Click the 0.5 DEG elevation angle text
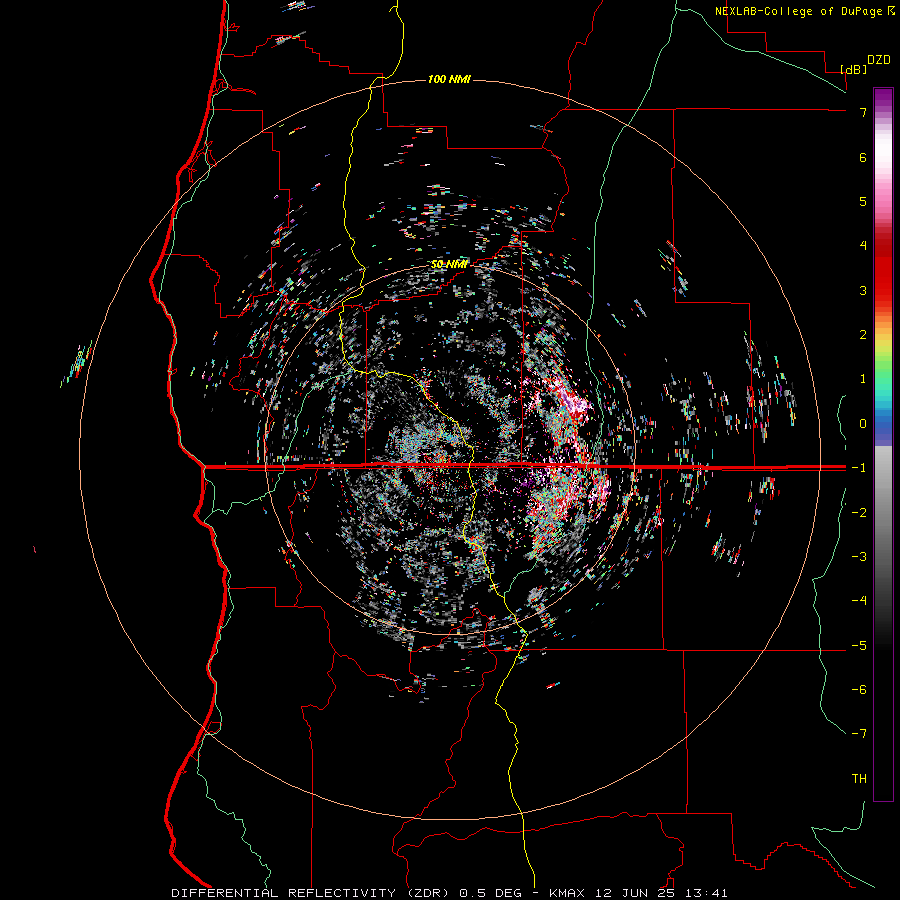 pyautogui.click(x=491, y=893)
